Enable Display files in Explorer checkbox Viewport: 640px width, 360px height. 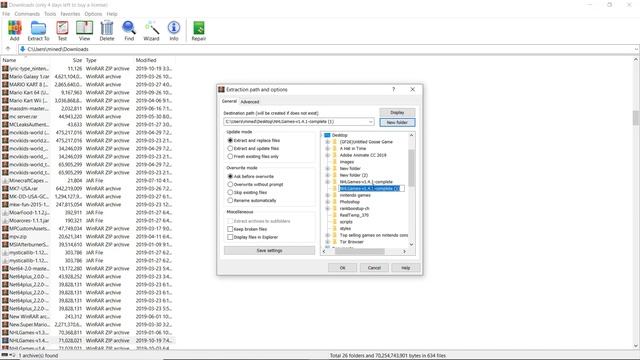click(230, 237)
